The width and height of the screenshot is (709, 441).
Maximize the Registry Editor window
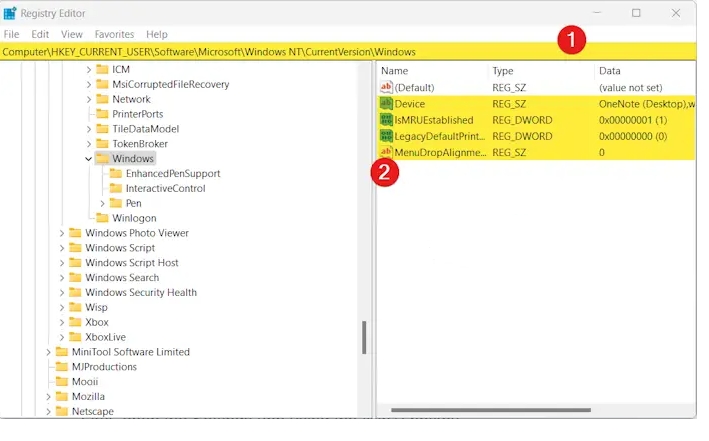636,13
